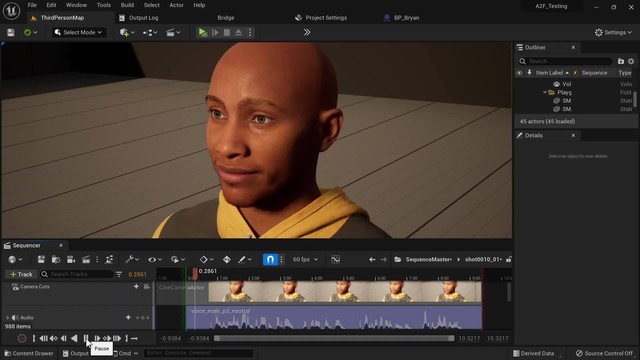Add new folder in Outliner
This screenshot has height=360, width=640.
621,61
